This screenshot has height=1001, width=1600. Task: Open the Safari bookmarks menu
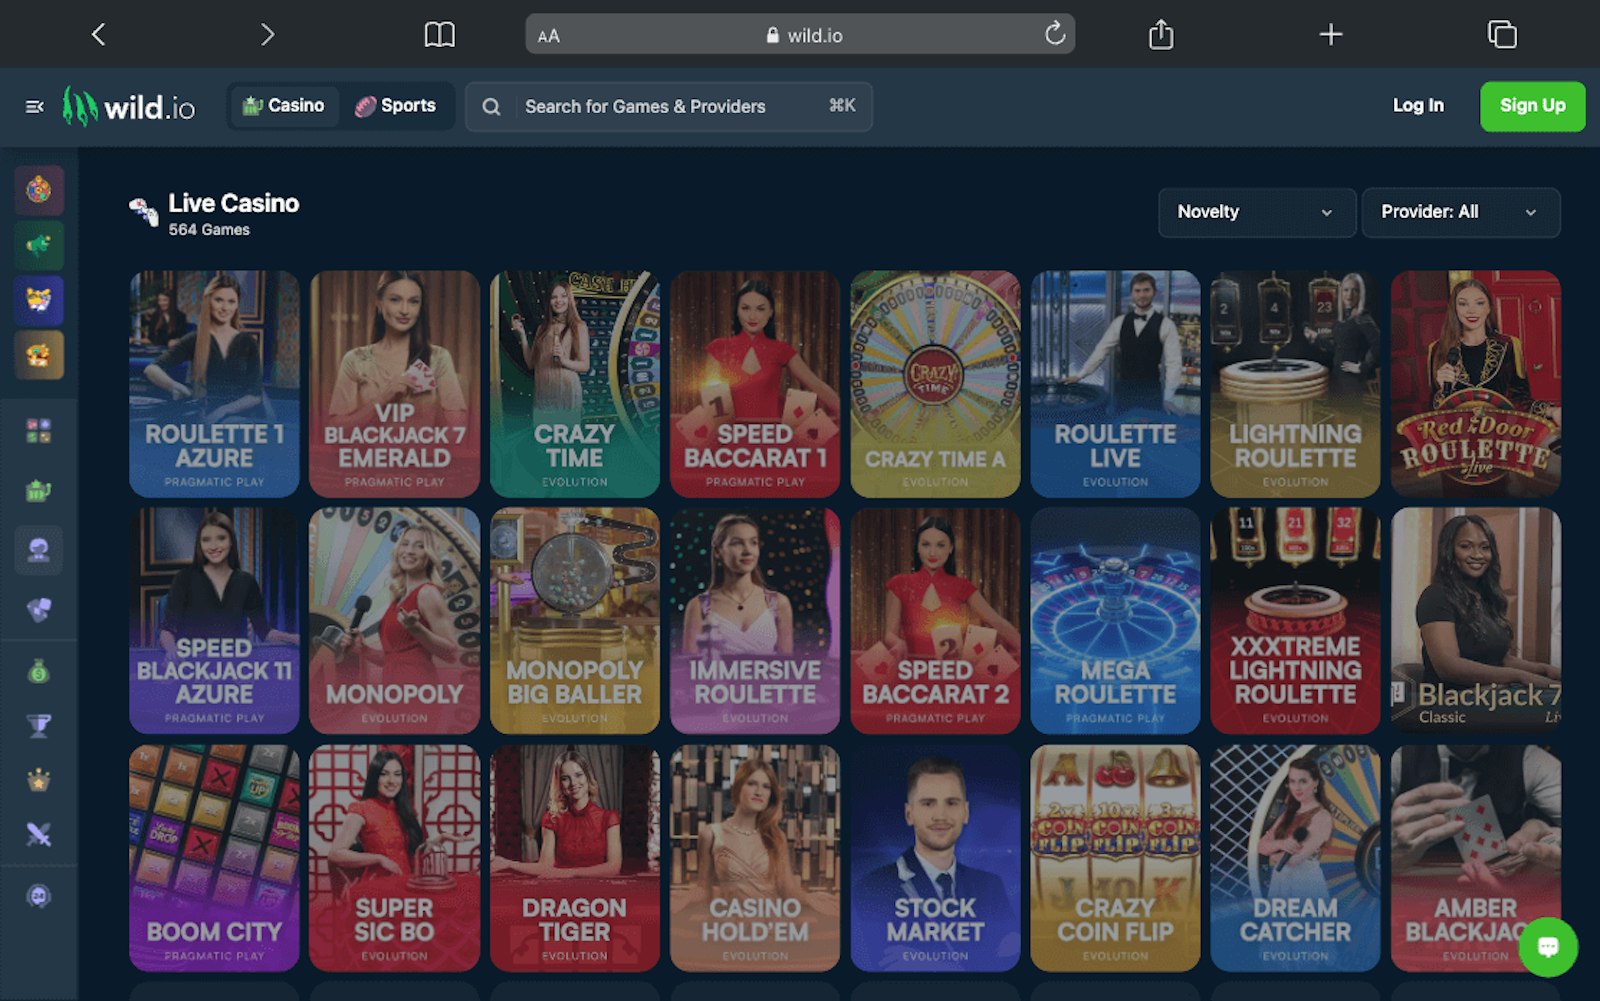tap(438, 33)
